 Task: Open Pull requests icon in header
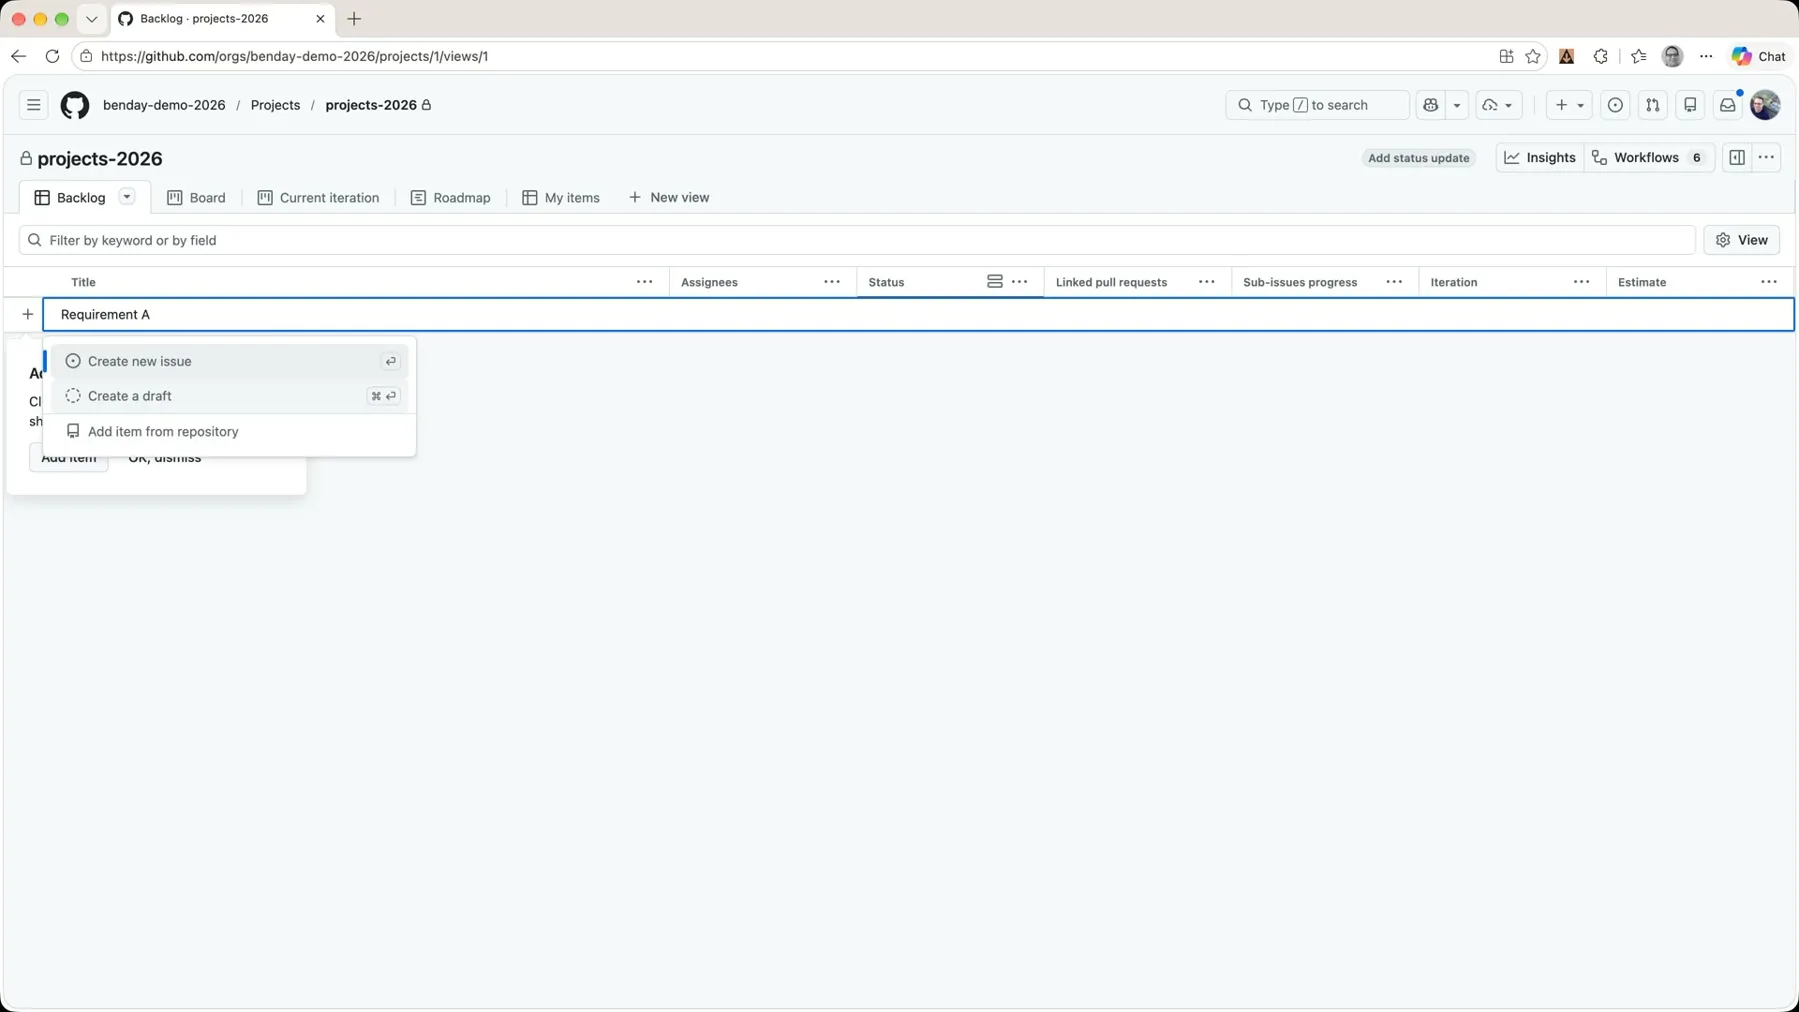1653,105
